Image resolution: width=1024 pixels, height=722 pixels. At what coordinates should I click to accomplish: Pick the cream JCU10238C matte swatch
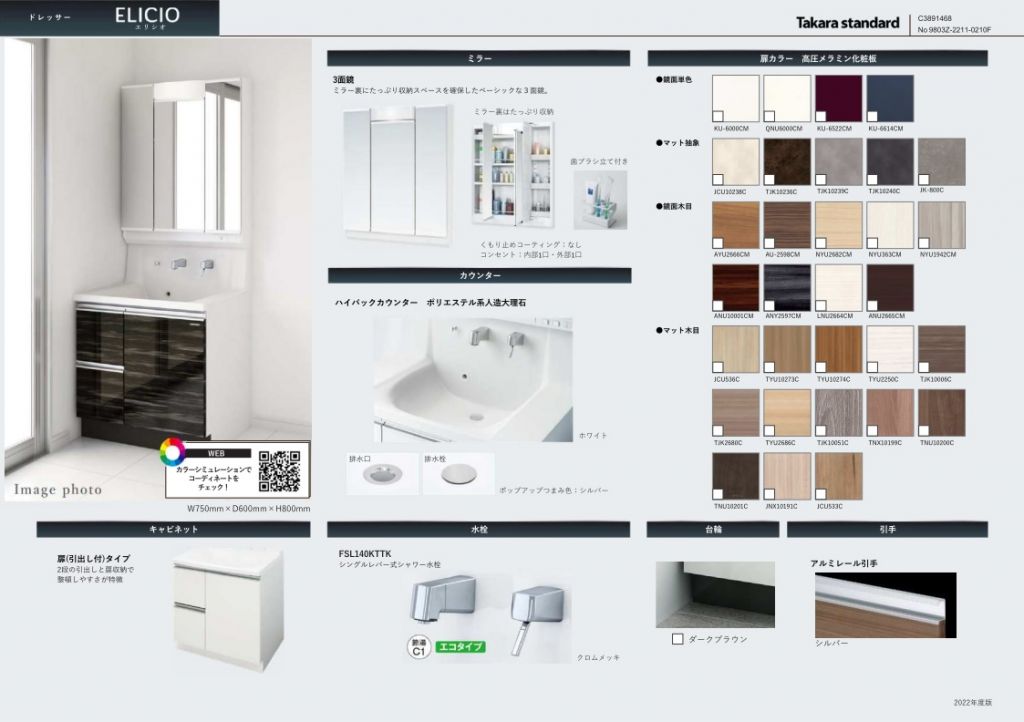(735, 162)
